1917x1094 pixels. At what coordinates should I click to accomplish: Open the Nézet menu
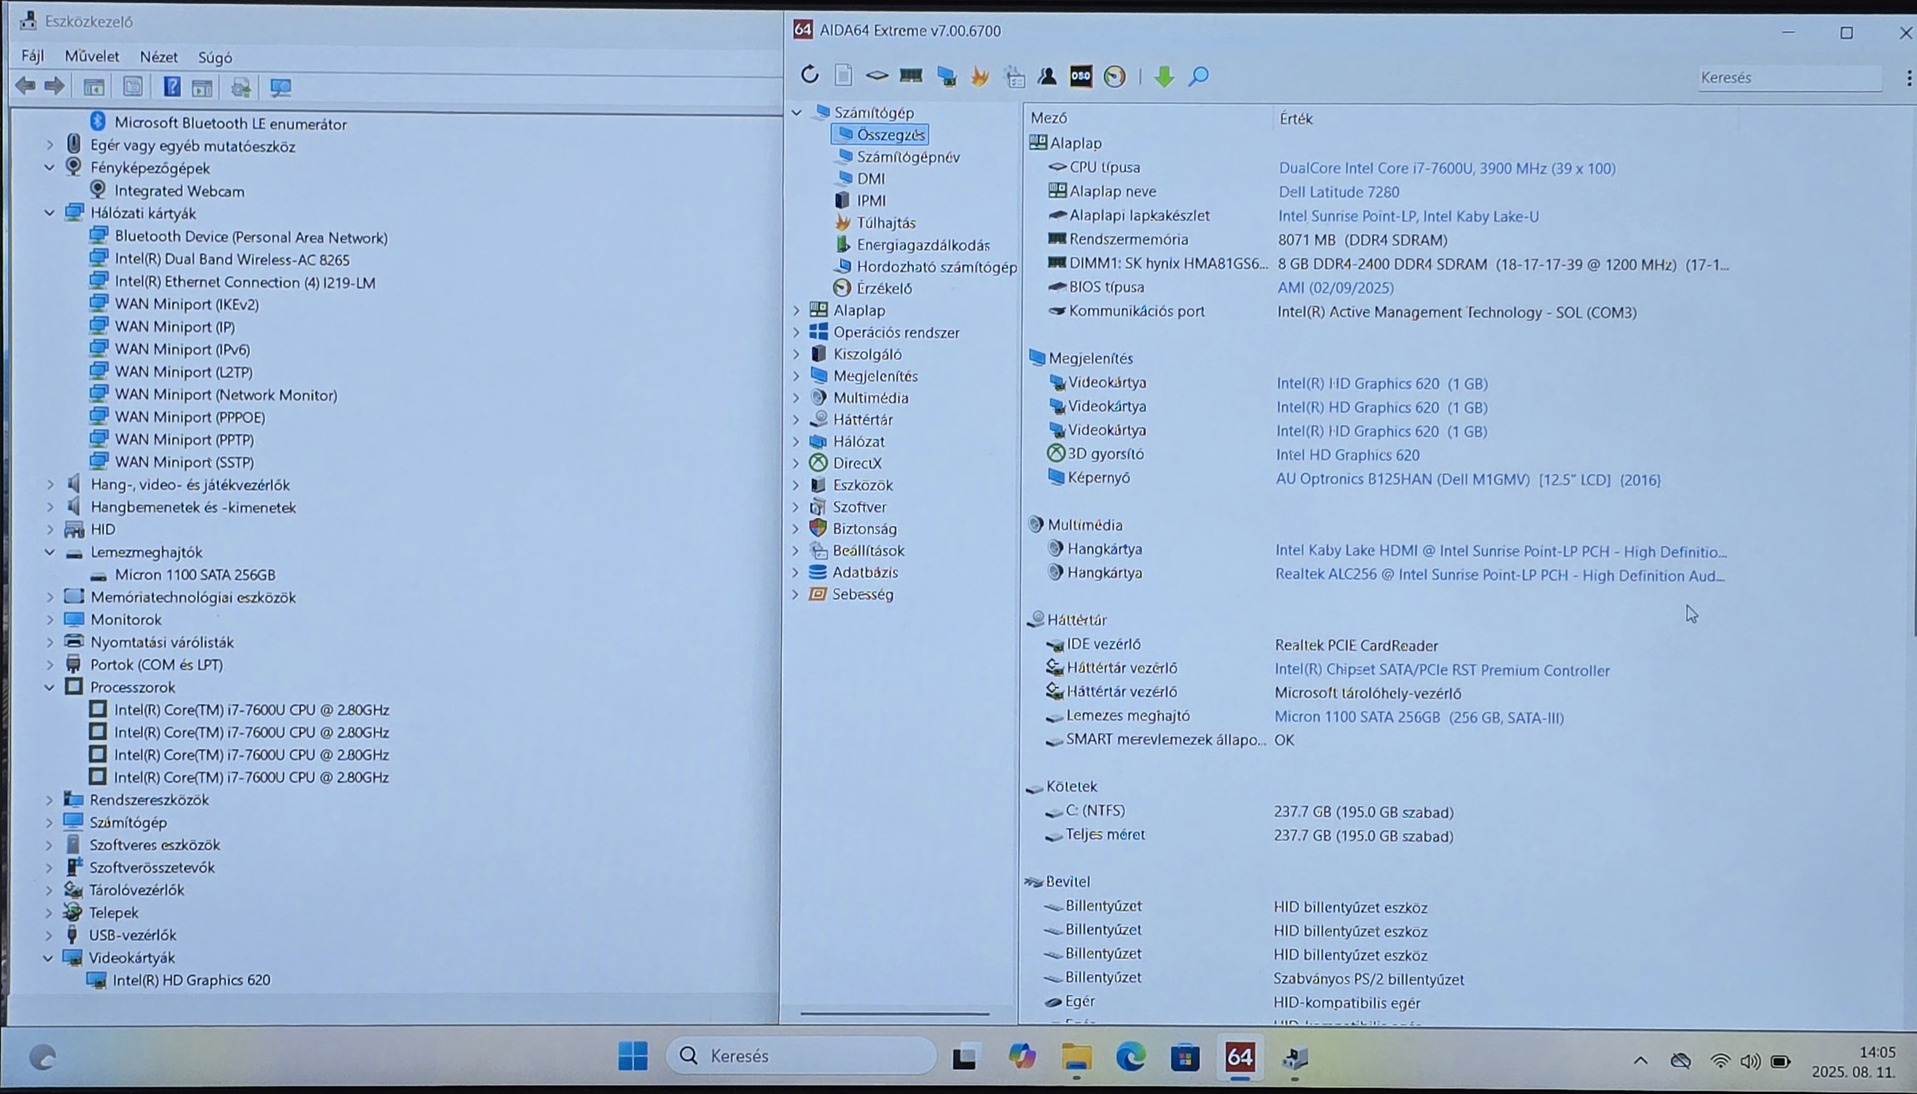[159, 57]
